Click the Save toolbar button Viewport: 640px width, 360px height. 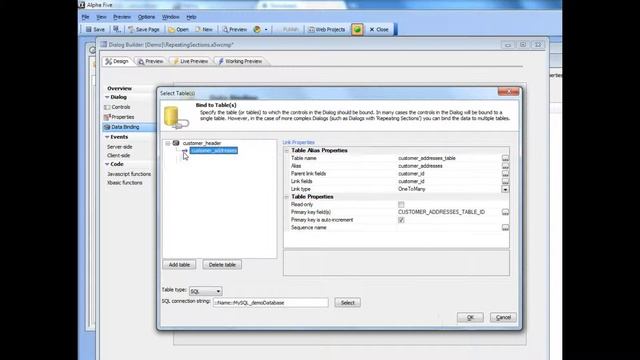click(x=95, y=29)
